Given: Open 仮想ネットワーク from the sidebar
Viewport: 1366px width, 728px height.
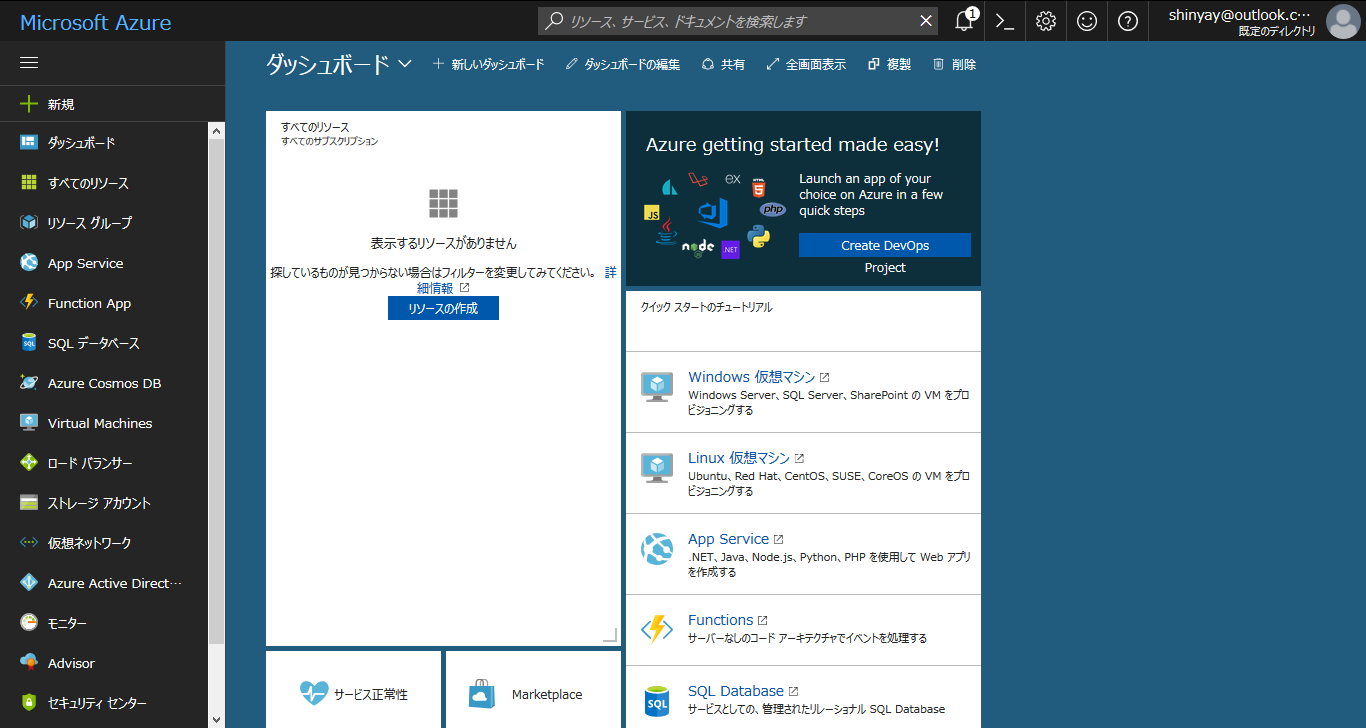Looking at the screenshot, I should coord(90,542).
